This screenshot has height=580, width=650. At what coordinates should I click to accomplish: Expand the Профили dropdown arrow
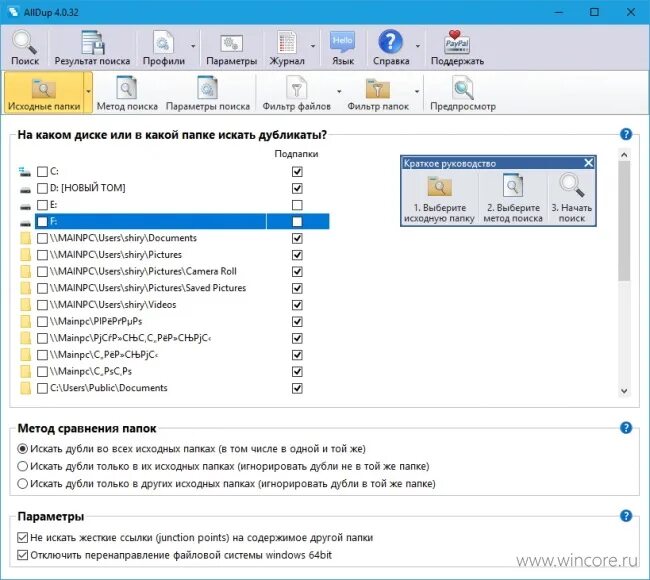click(193, 46)
